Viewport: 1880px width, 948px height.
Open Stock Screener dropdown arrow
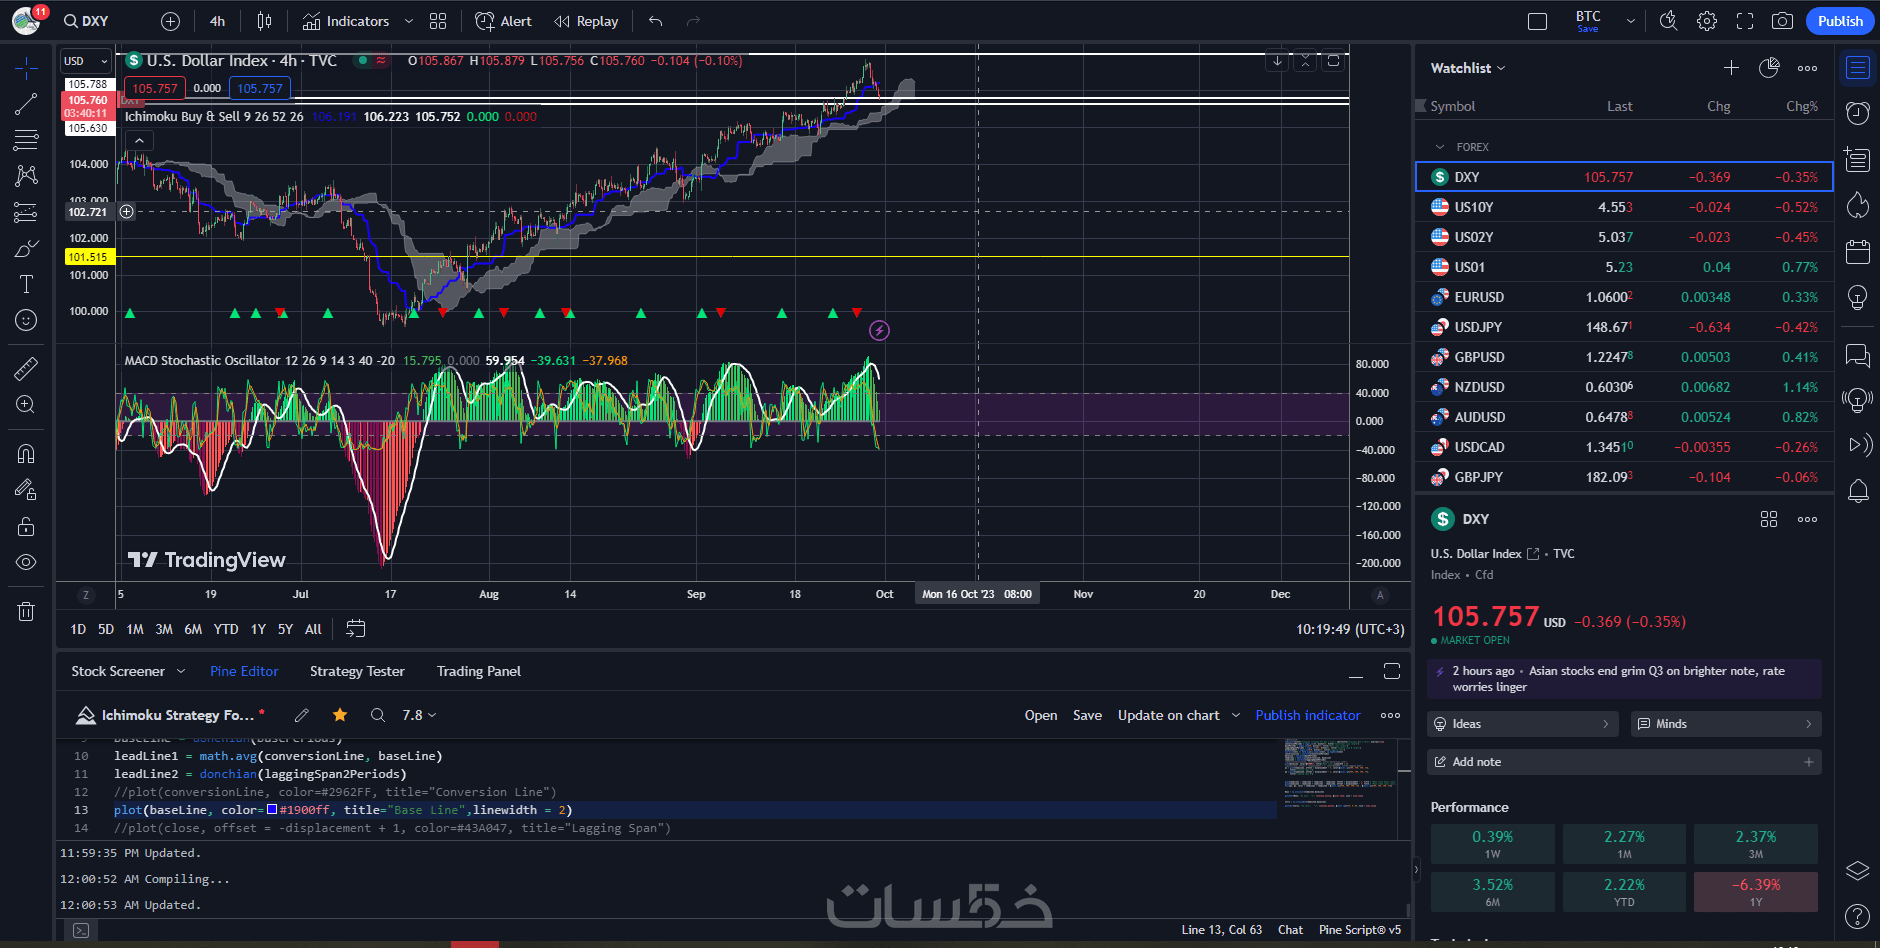click(181, 671)
